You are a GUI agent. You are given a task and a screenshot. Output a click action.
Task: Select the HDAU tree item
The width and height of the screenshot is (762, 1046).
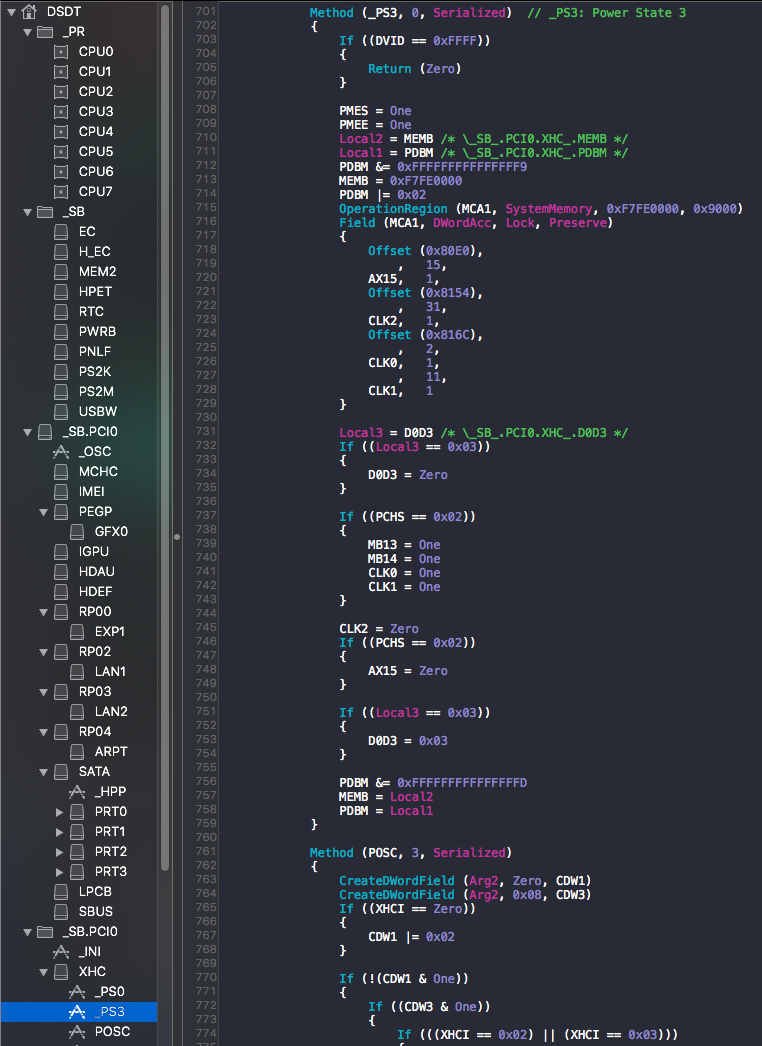click(x=96, y=572)
